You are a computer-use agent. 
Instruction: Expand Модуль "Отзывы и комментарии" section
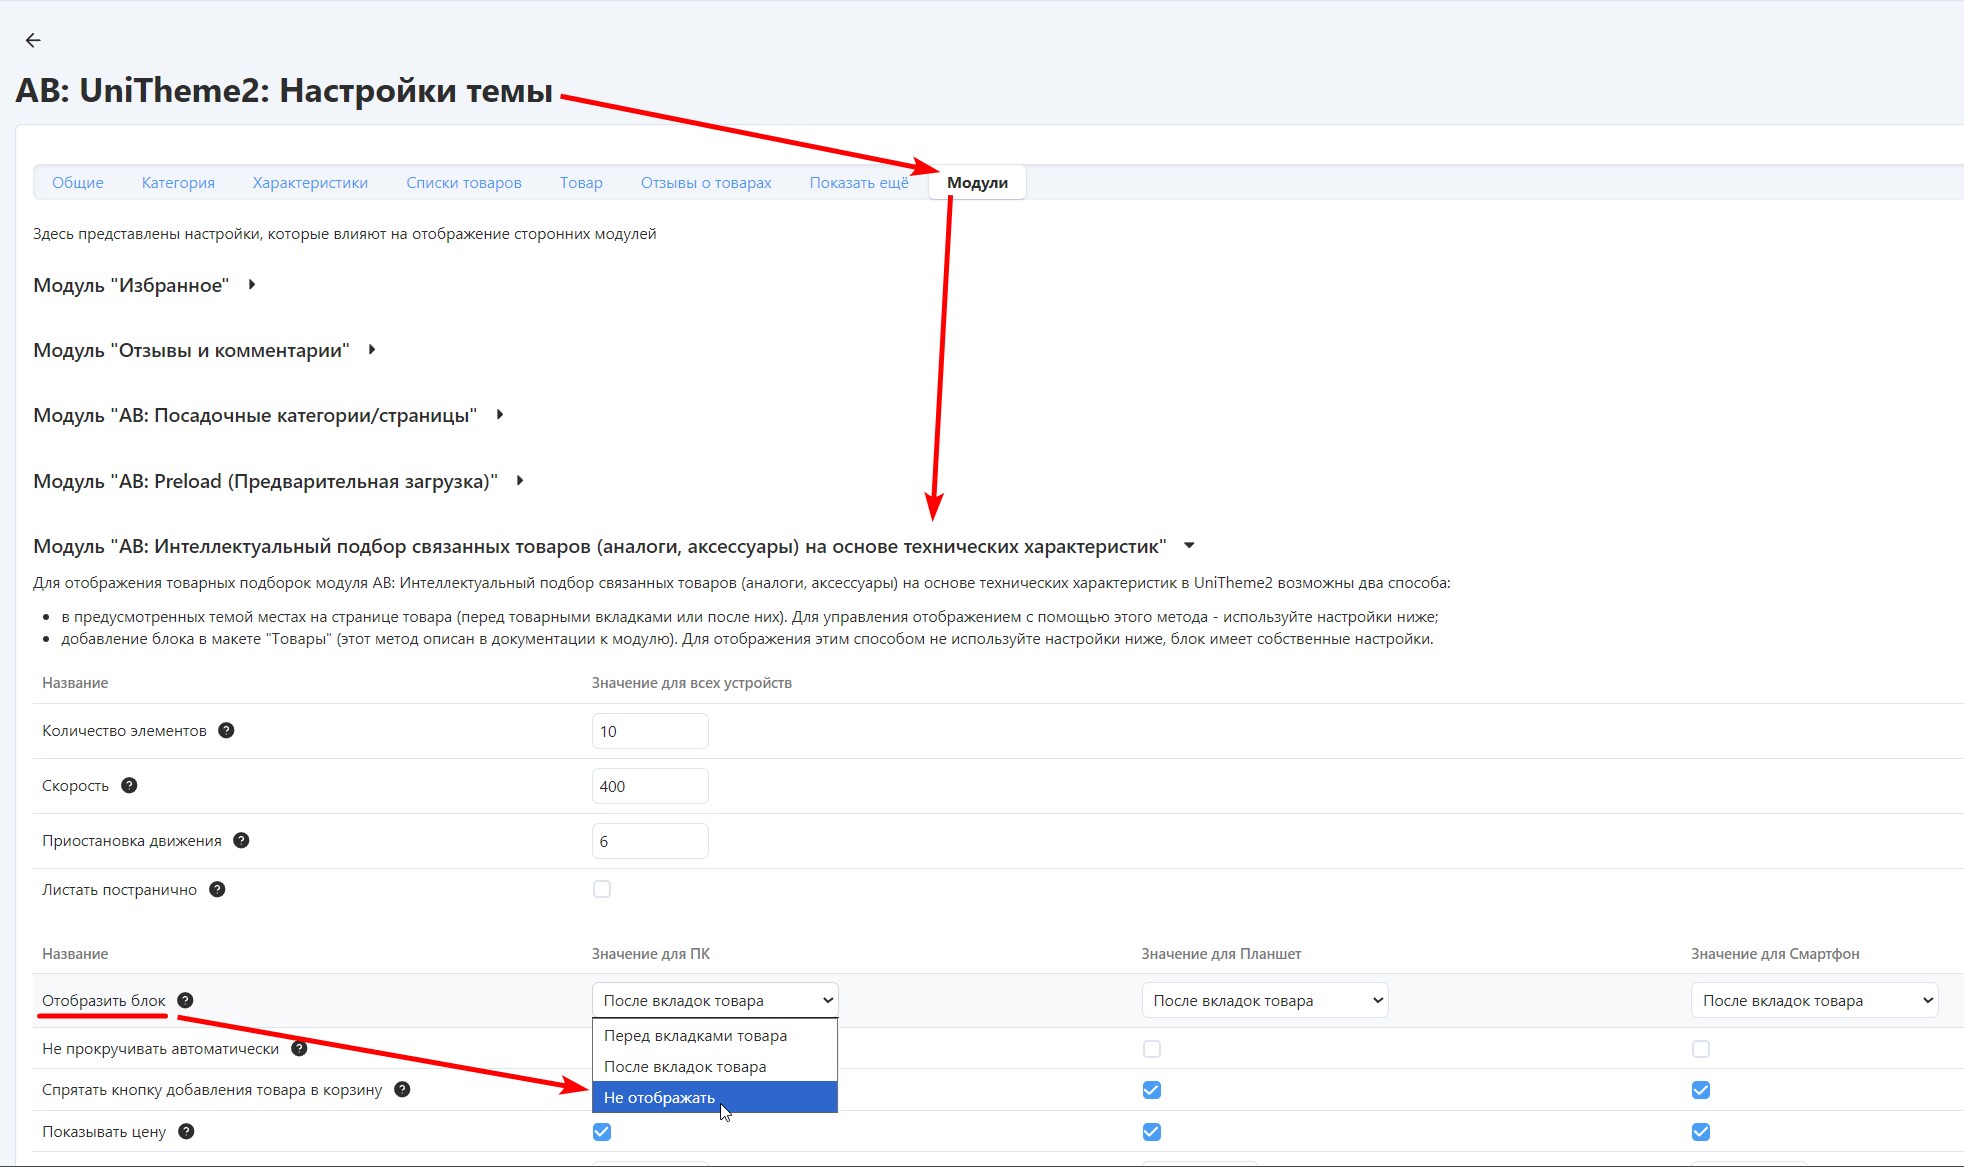[x=204, y=350]
